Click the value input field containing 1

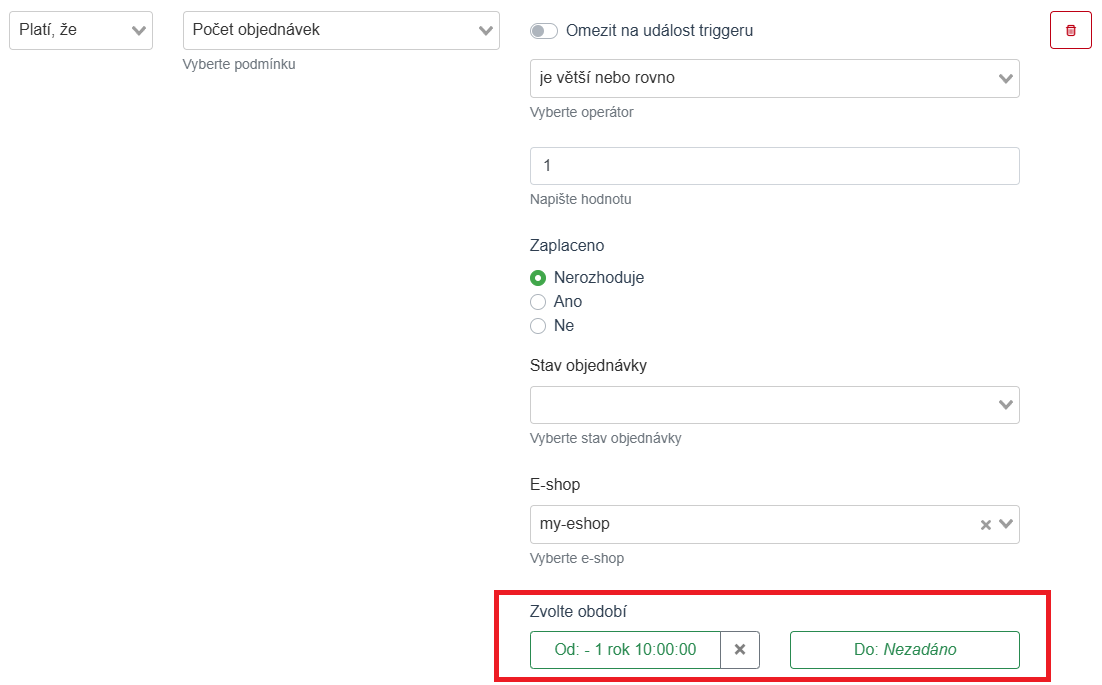pyautogui.click(x=774, y=166)
